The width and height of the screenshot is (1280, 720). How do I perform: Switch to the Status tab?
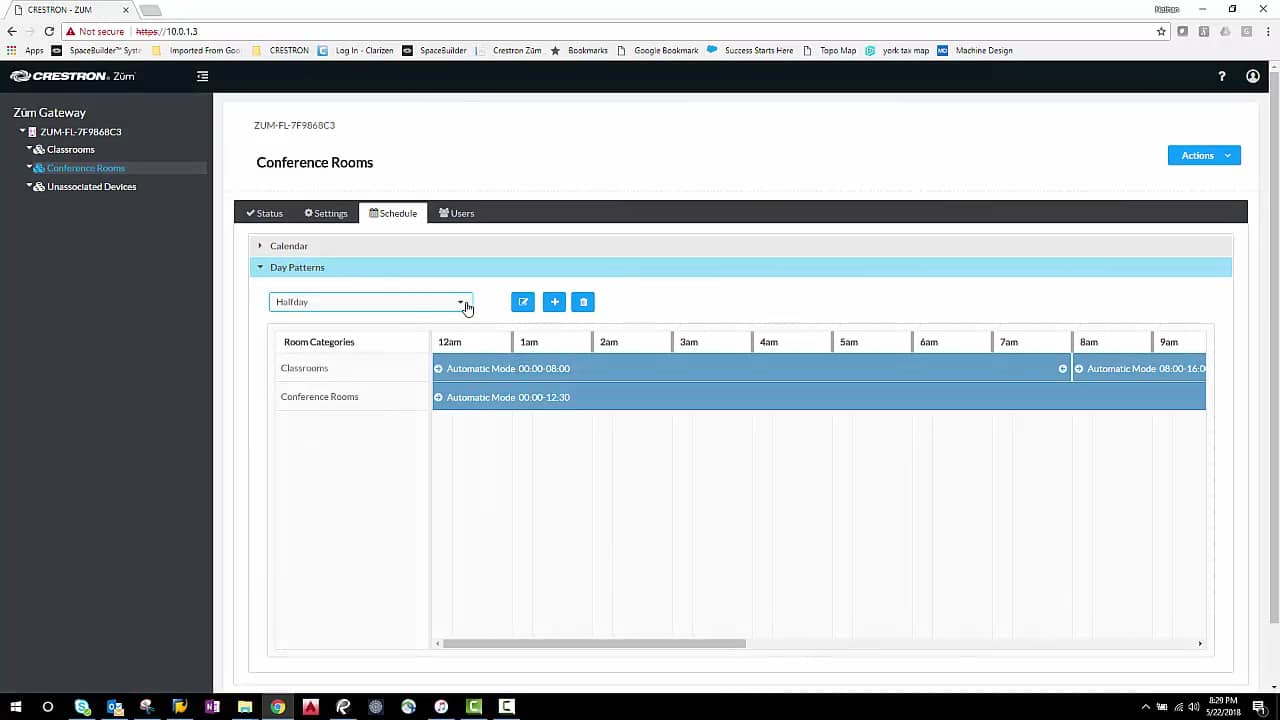[265, 213]
